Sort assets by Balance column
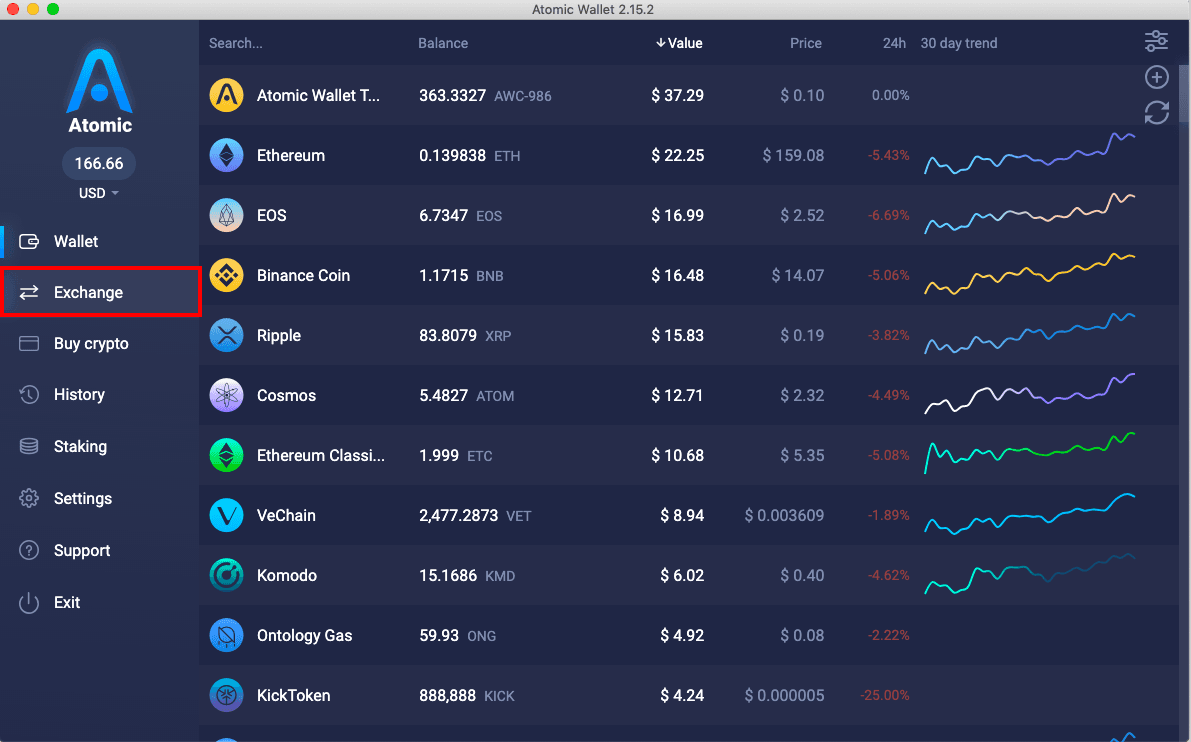 point(443,43)
